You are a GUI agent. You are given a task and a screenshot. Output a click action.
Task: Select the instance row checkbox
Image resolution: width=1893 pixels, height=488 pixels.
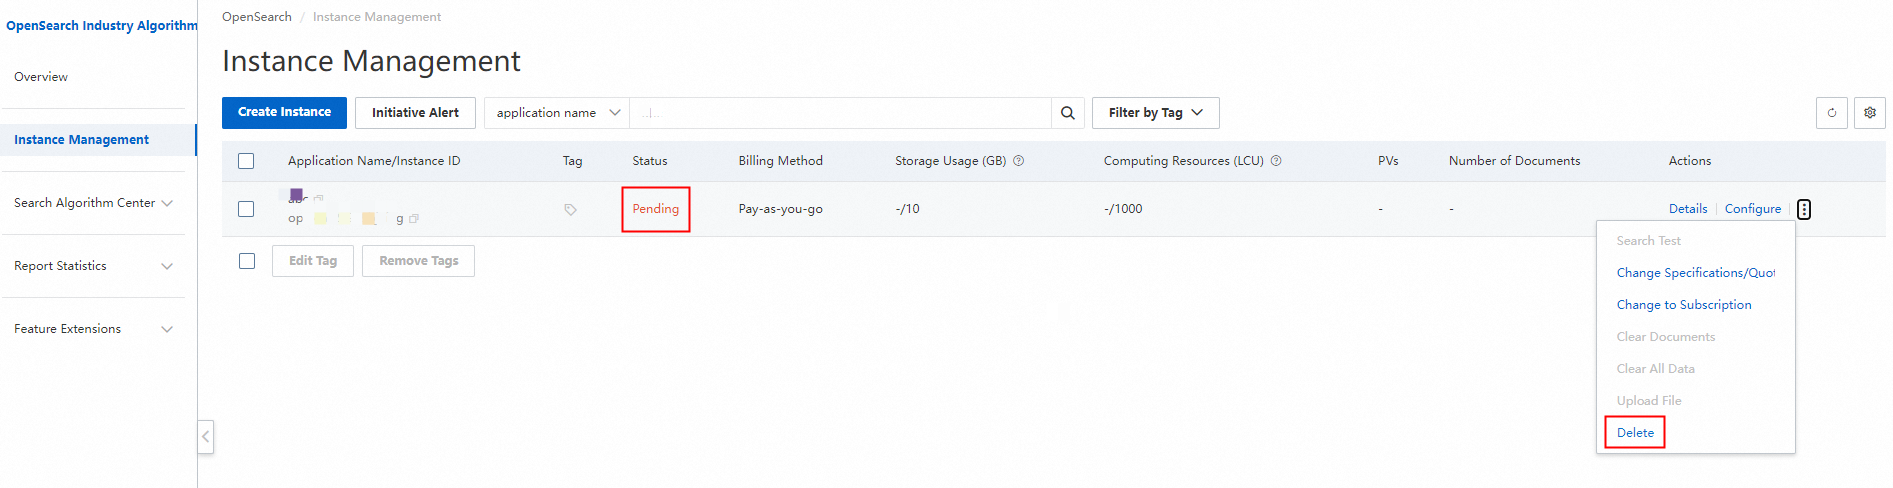246,209
